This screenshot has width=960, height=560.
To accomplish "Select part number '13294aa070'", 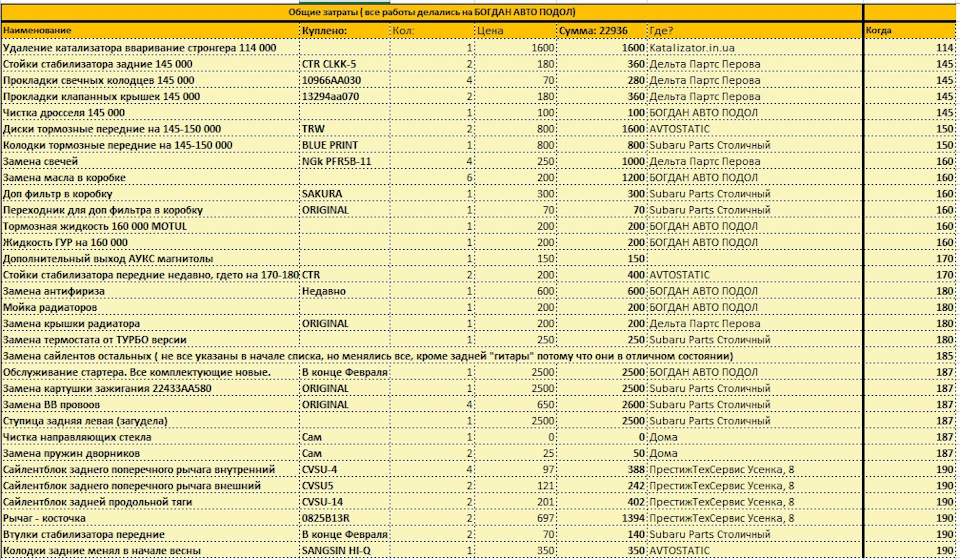I will (345, 97).
